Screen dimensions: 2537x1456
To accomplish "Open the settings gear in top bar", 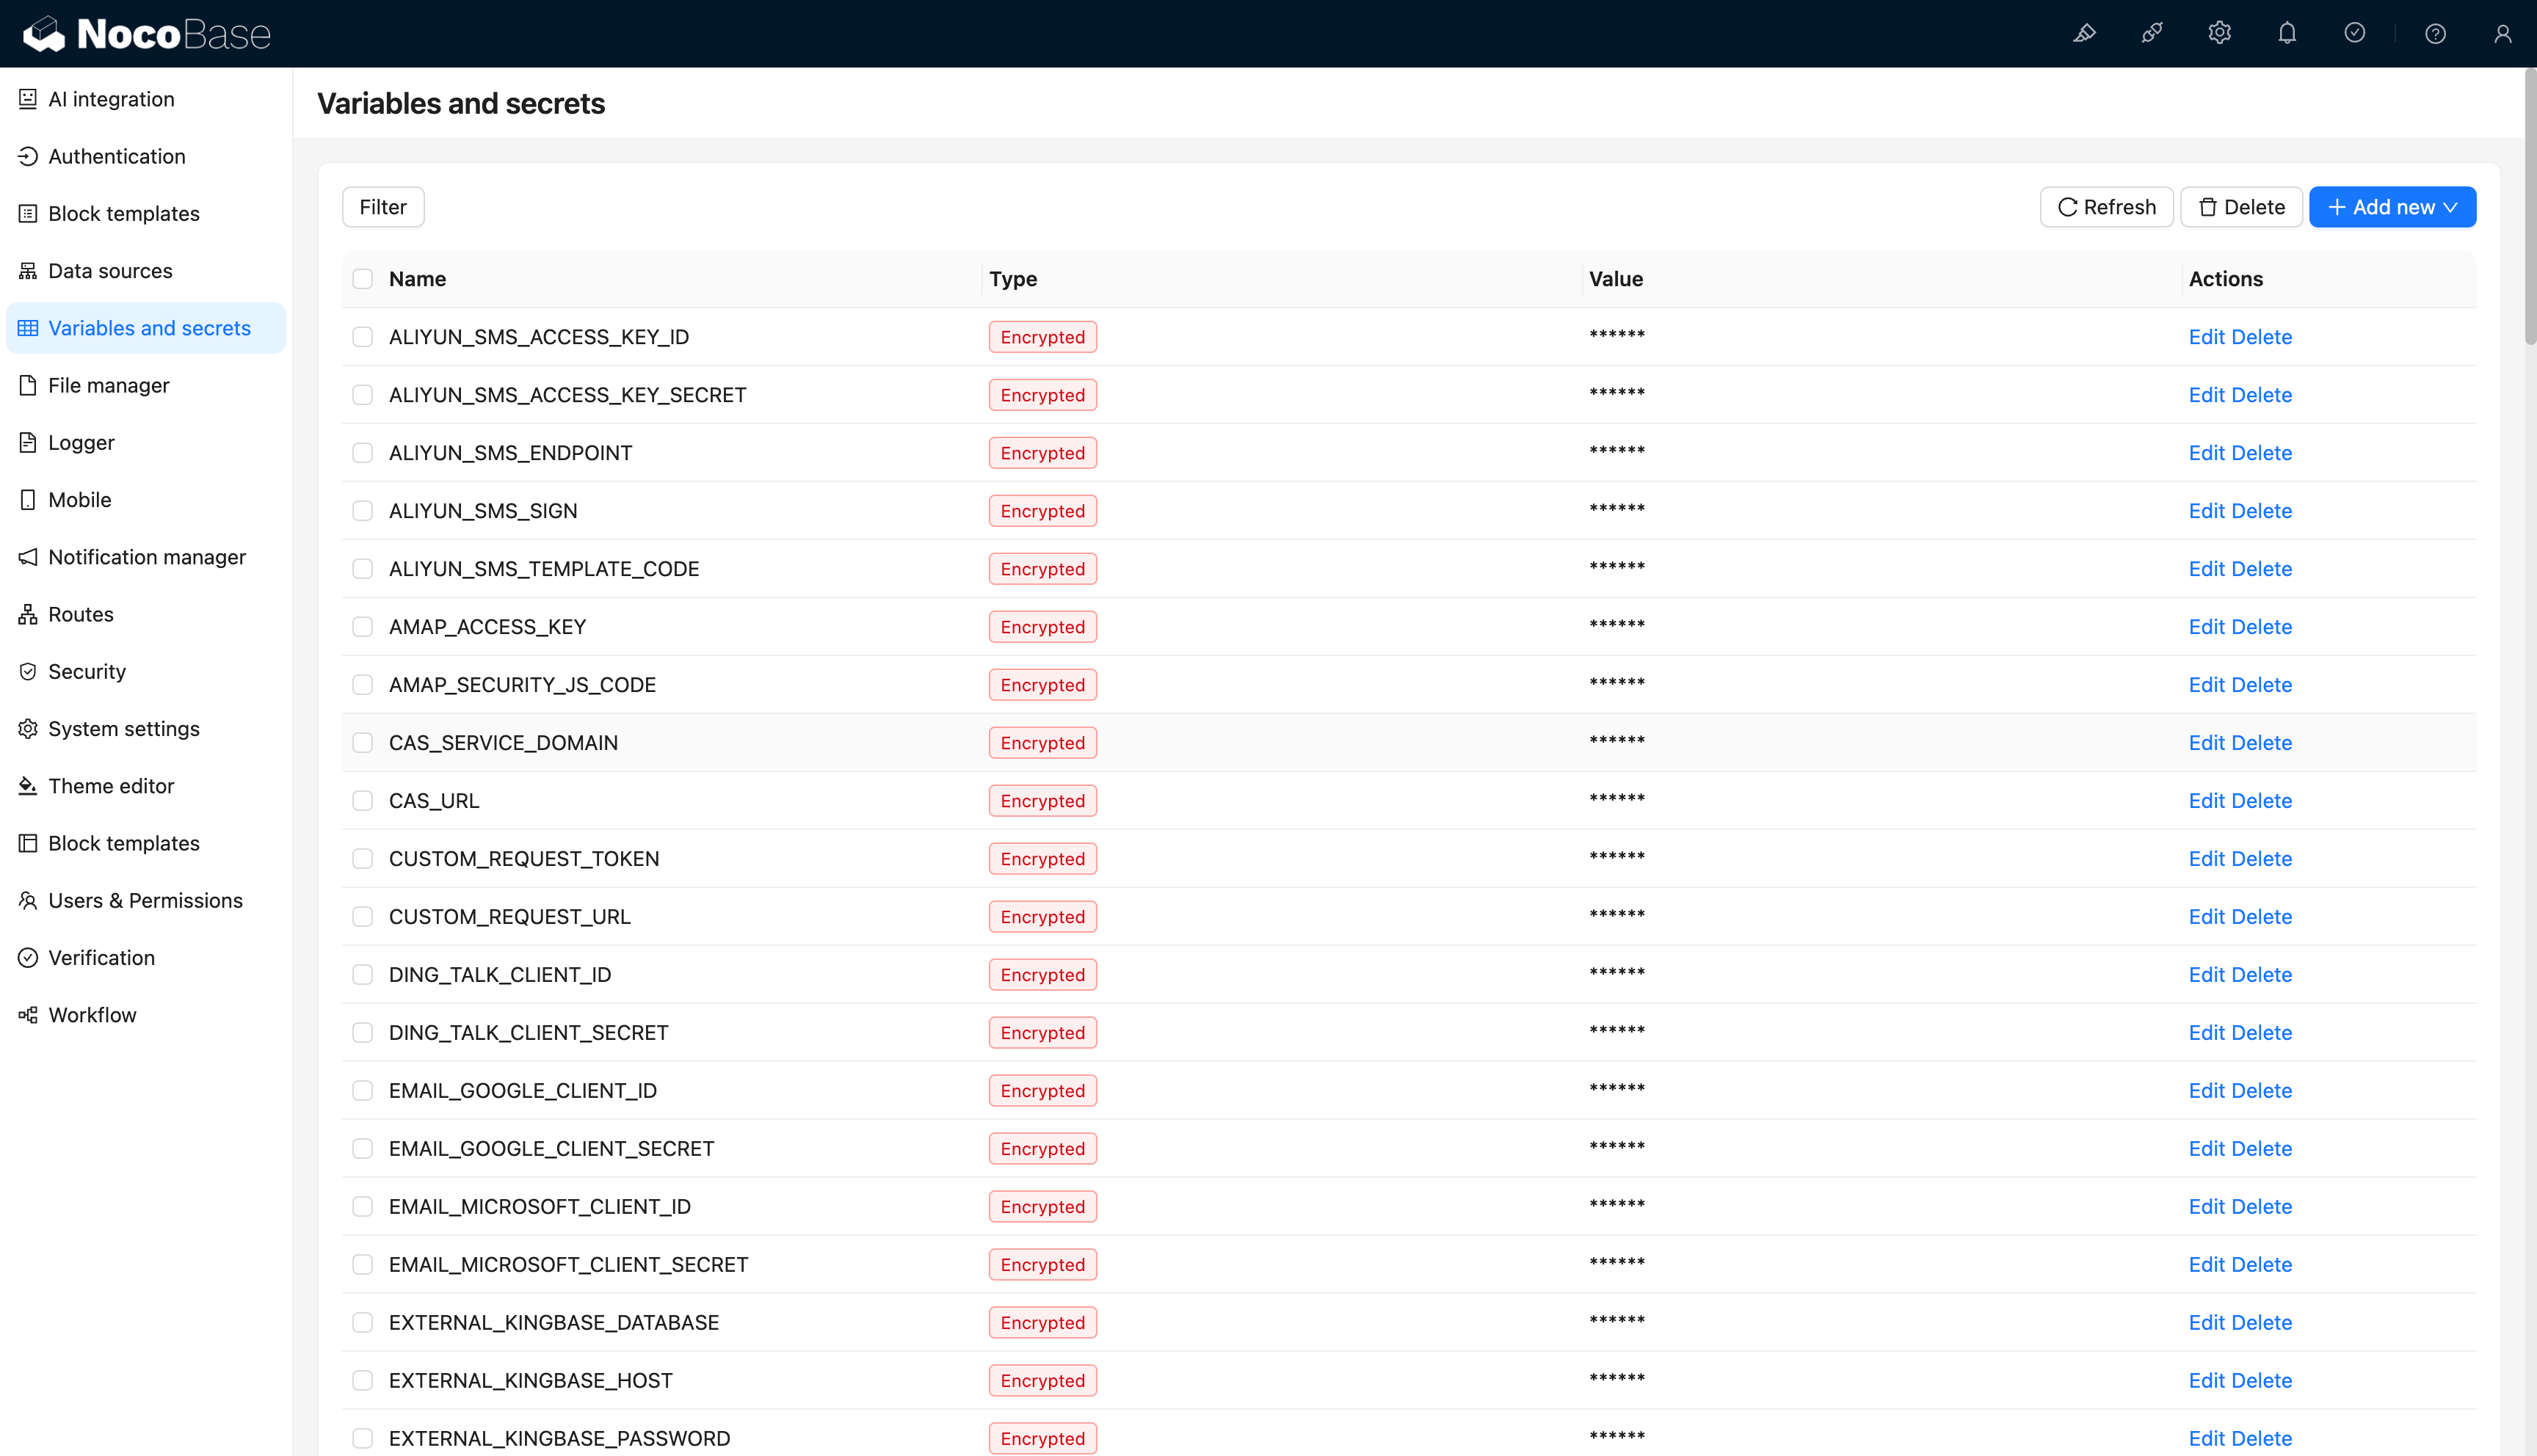I will 2219,33.
